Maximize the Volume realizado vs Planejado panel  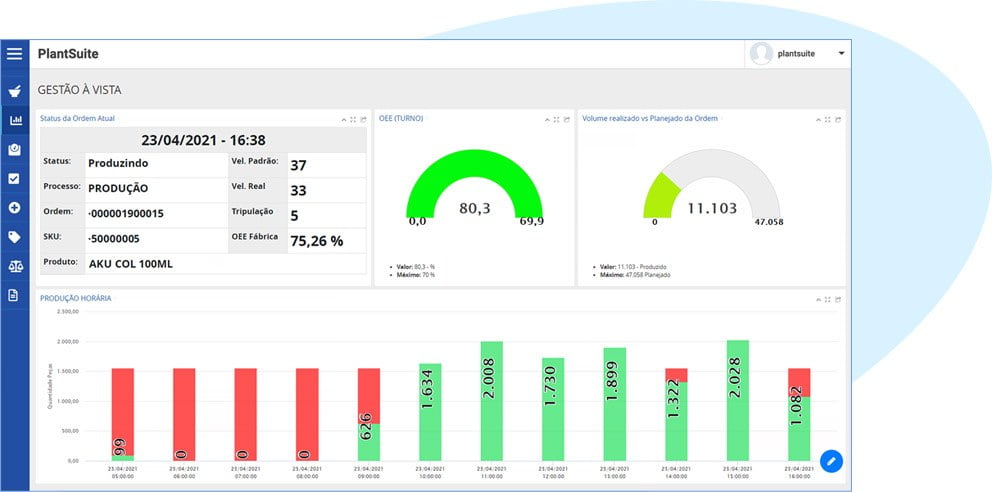tap(828, 120)
